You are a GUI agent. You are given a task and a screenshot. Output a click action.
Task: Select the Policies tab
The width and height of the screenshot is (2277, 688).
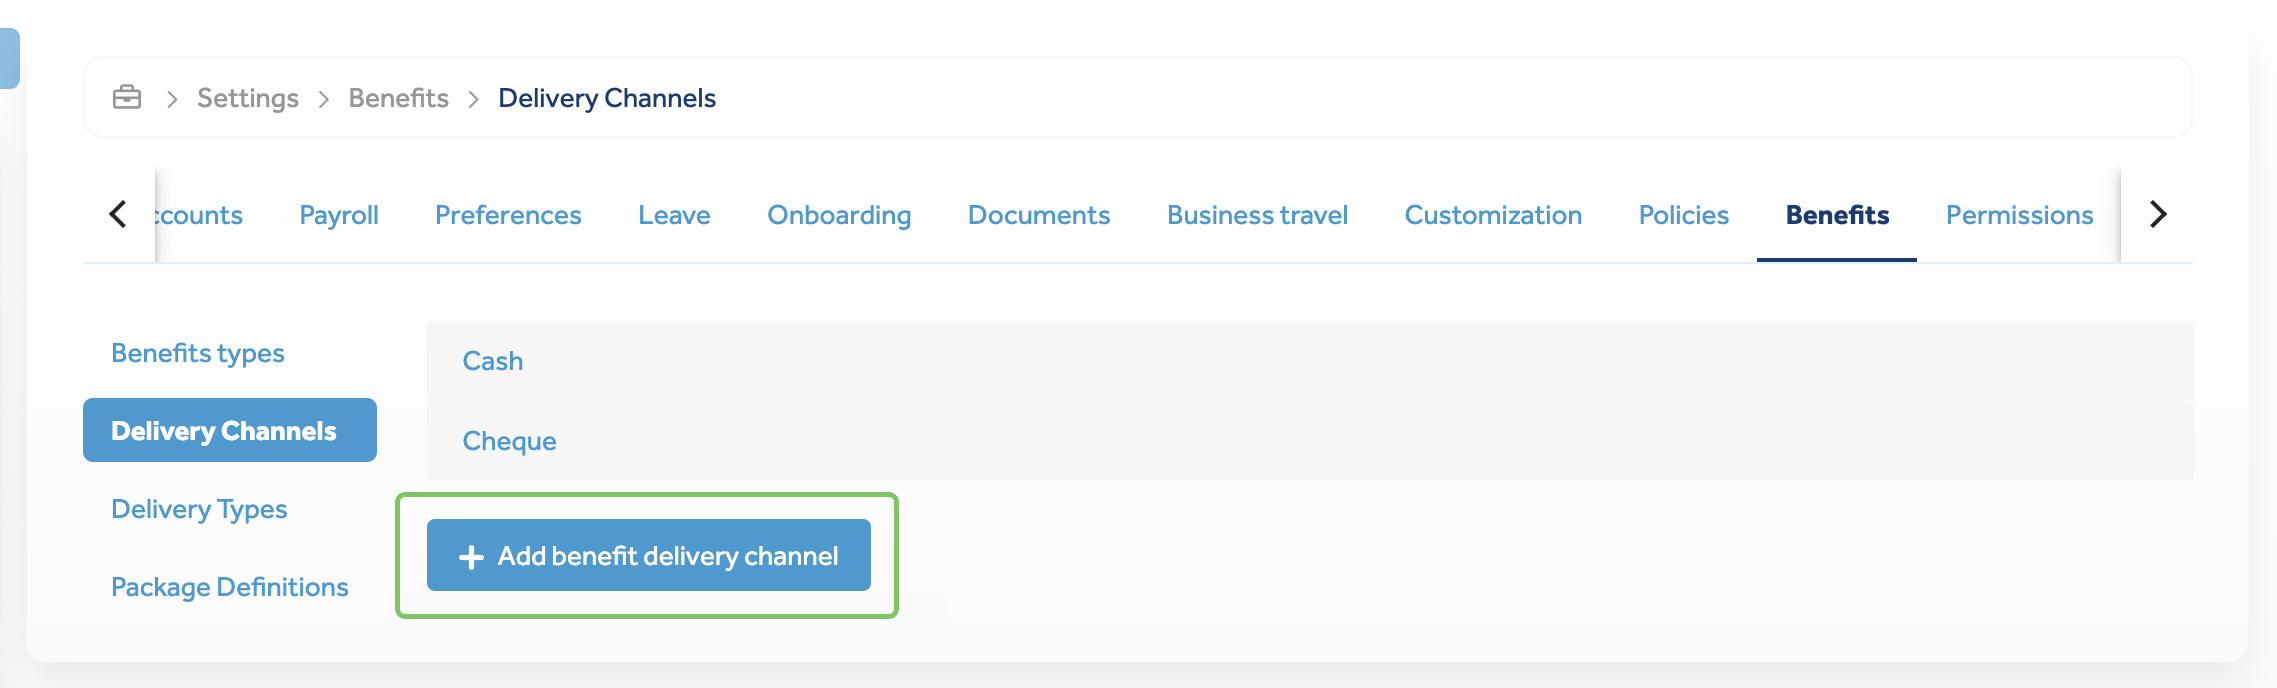pos(1683,215)
